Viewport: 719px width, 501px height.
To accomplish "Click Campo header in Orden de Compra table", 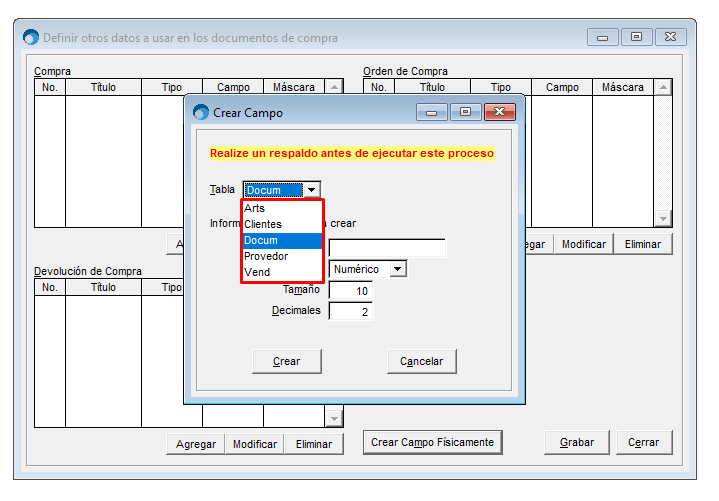I will (562, 87).
